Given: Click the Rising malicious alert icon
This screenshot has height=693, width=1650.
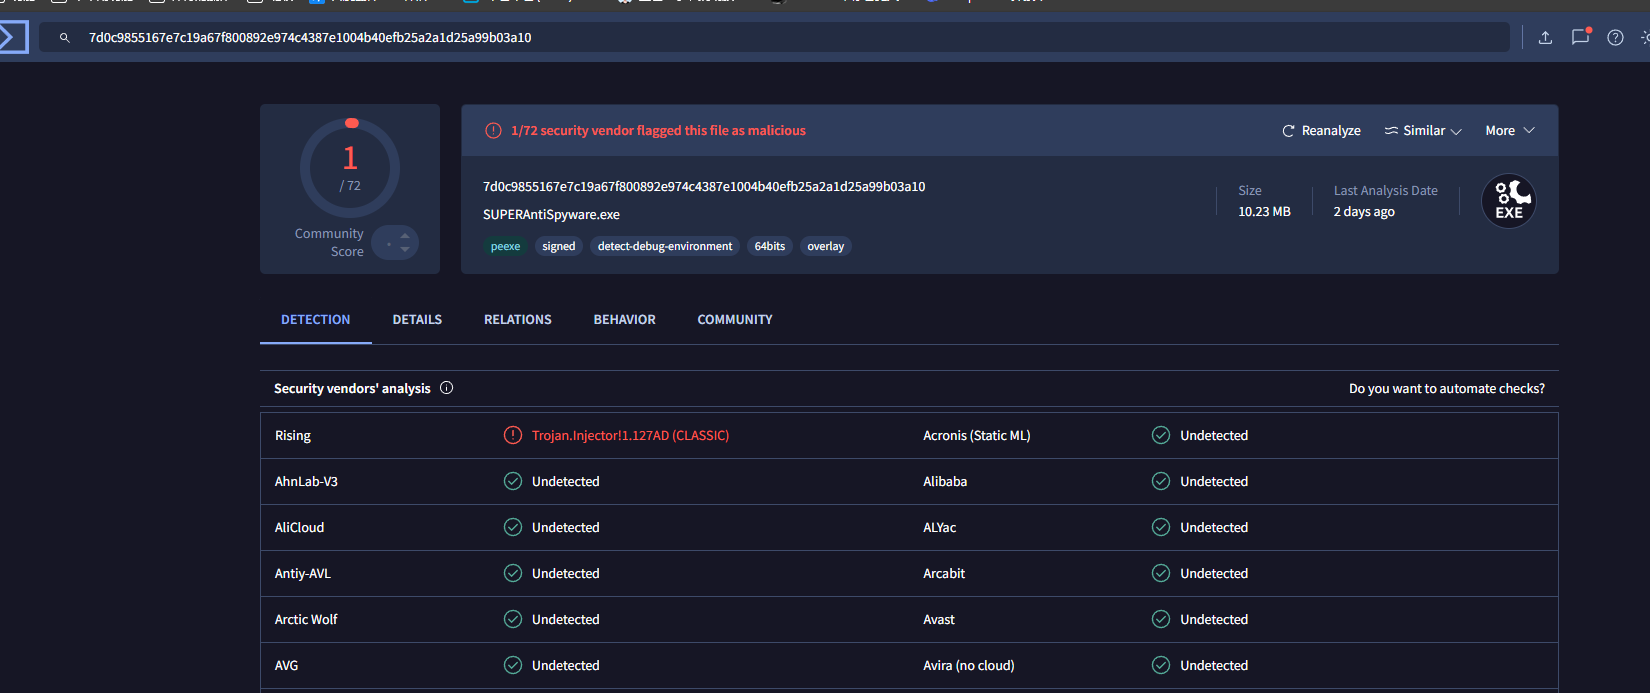Looking at the screenshot, I should click(513, 435).
